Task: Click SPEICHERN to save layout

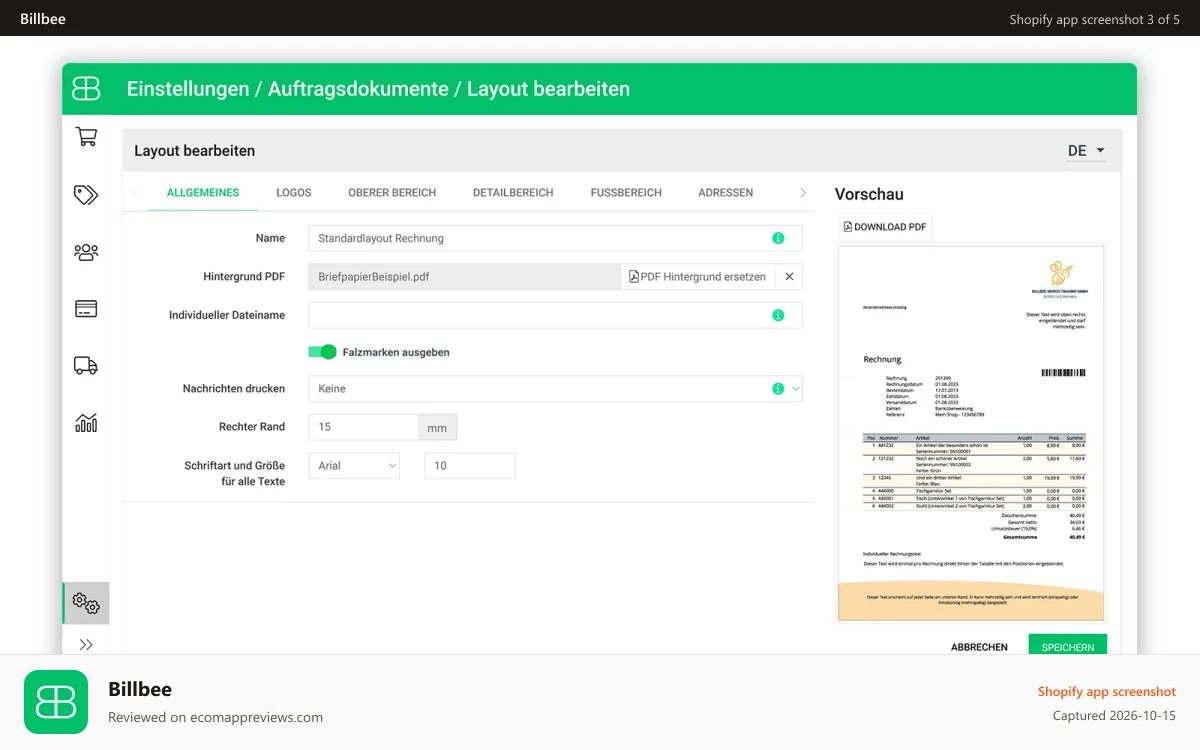Action: (1068, 647)
